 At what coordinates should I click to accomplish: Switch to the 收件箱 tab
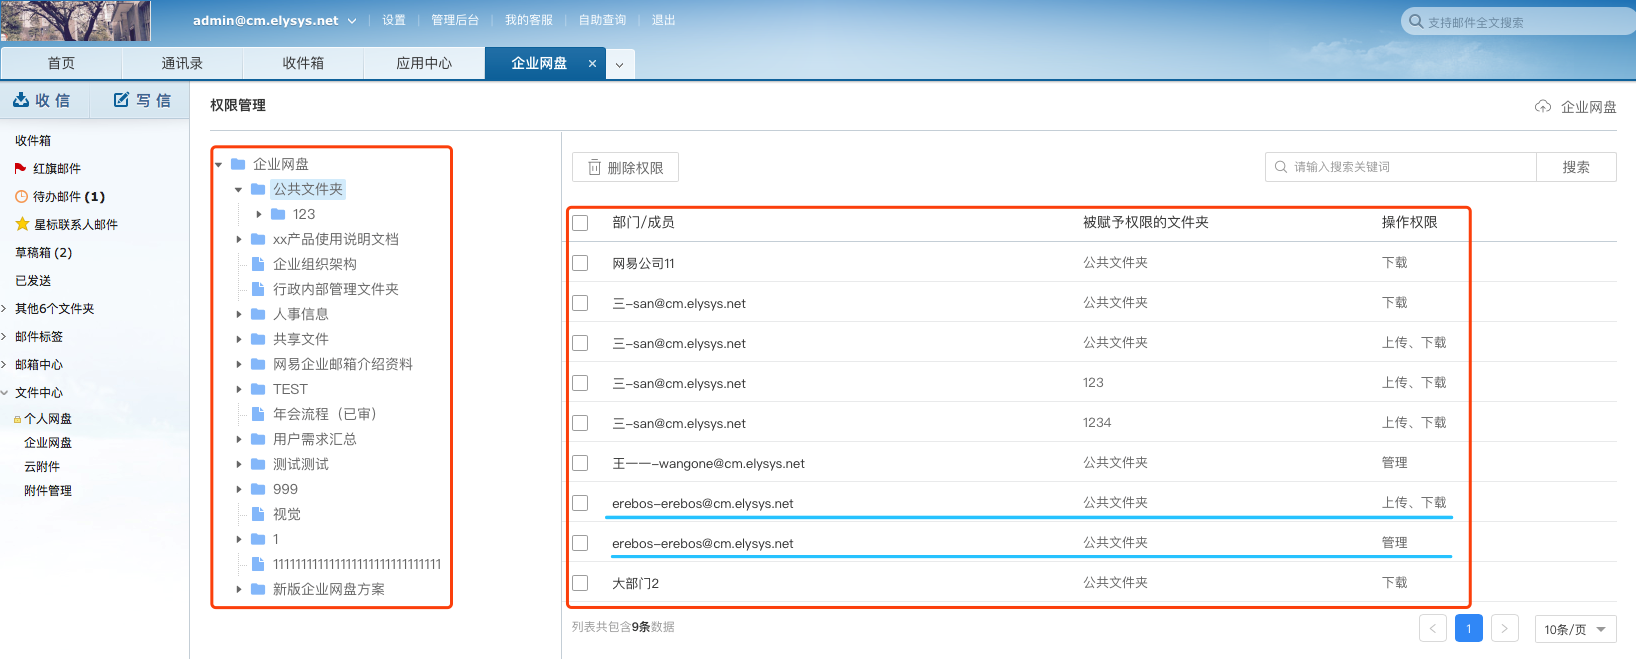(x=303, y=63)
